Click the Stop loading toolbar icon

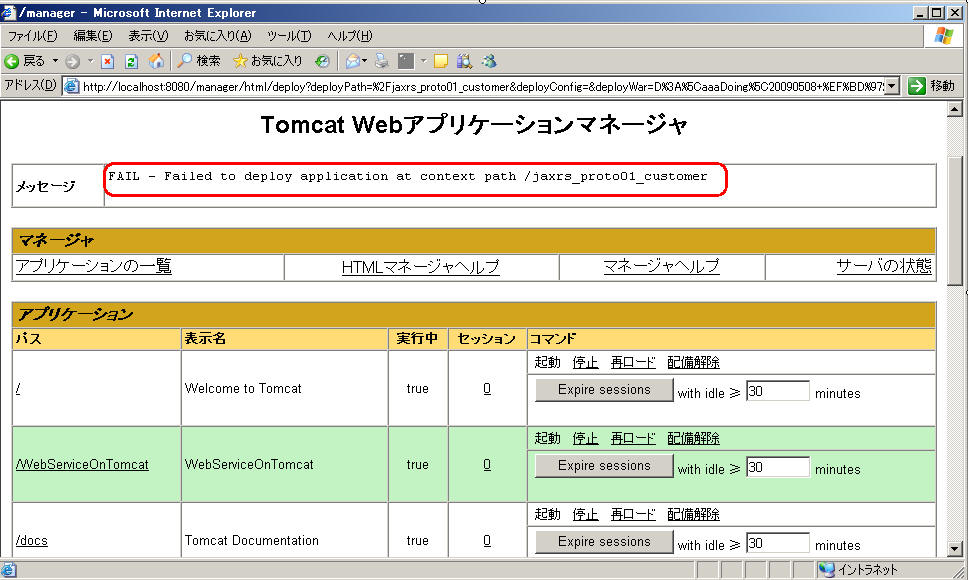click(x=108, y=61)
